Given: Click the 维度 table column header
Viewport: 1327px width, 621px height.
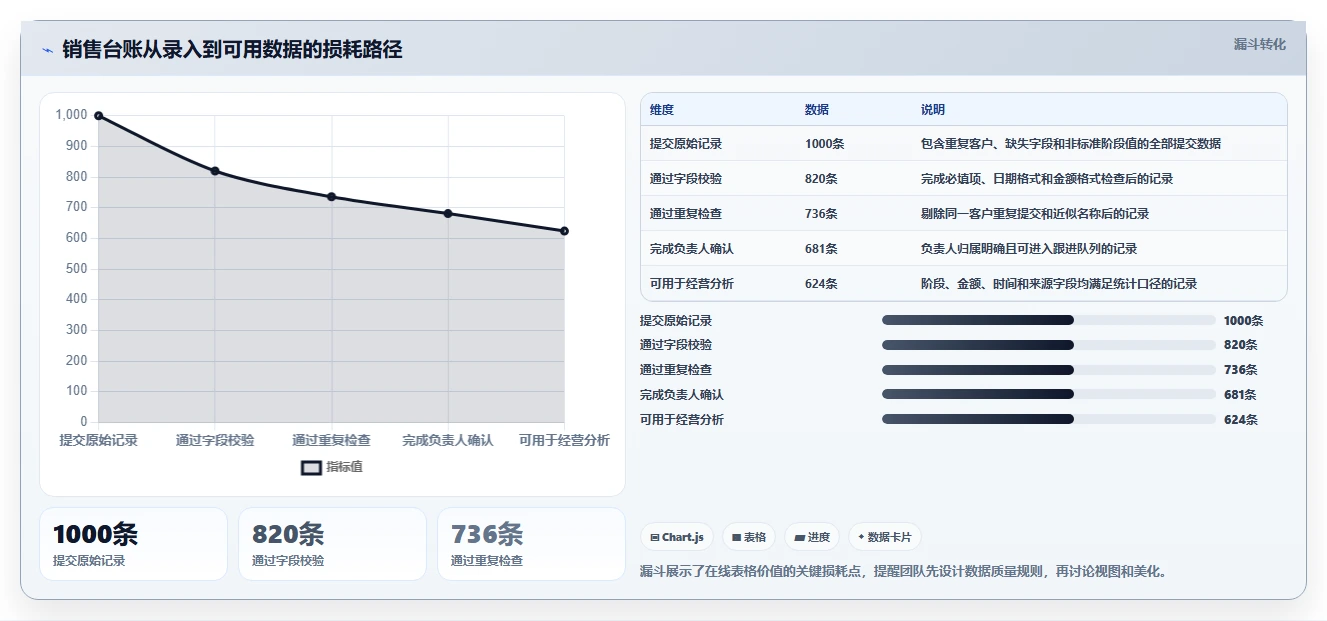Looking at the screenshot, I should tap(662, 110).
